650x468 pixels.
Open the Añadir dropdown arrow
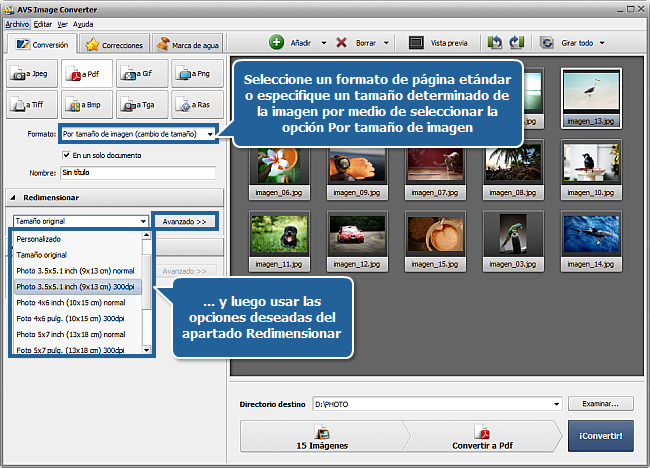click(x=324, y=43)
